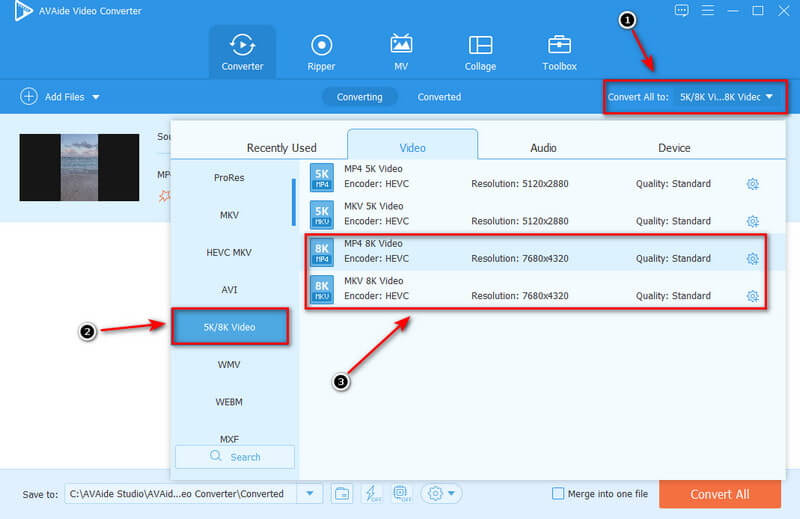Open output folder icon next to save path
The image size is (800, 519).
coord(342,493)
